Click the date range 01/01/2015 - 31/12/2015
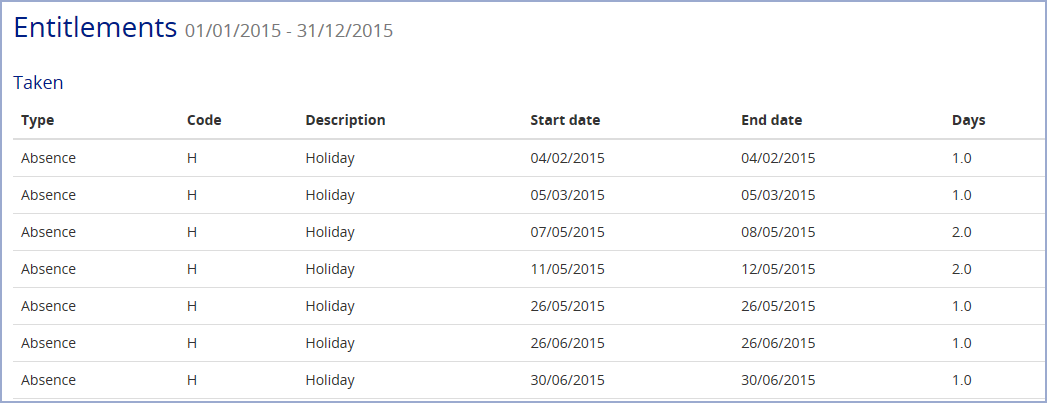This screenshot has height=403, width=1047. coord(289,31)
